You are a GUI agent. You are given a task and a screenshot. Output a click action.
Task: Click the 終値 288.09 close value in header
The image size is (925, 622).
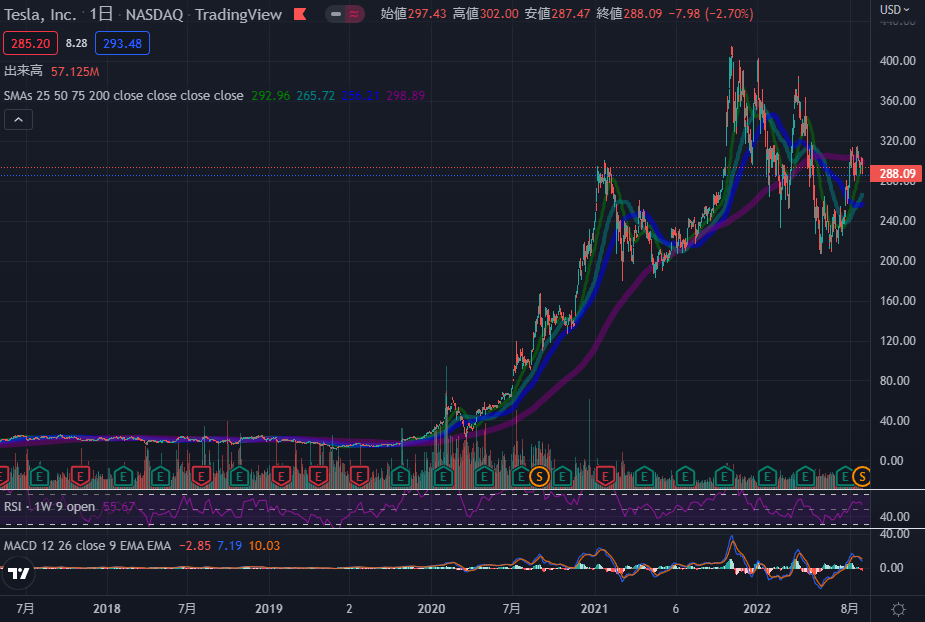tap(629, 14)
